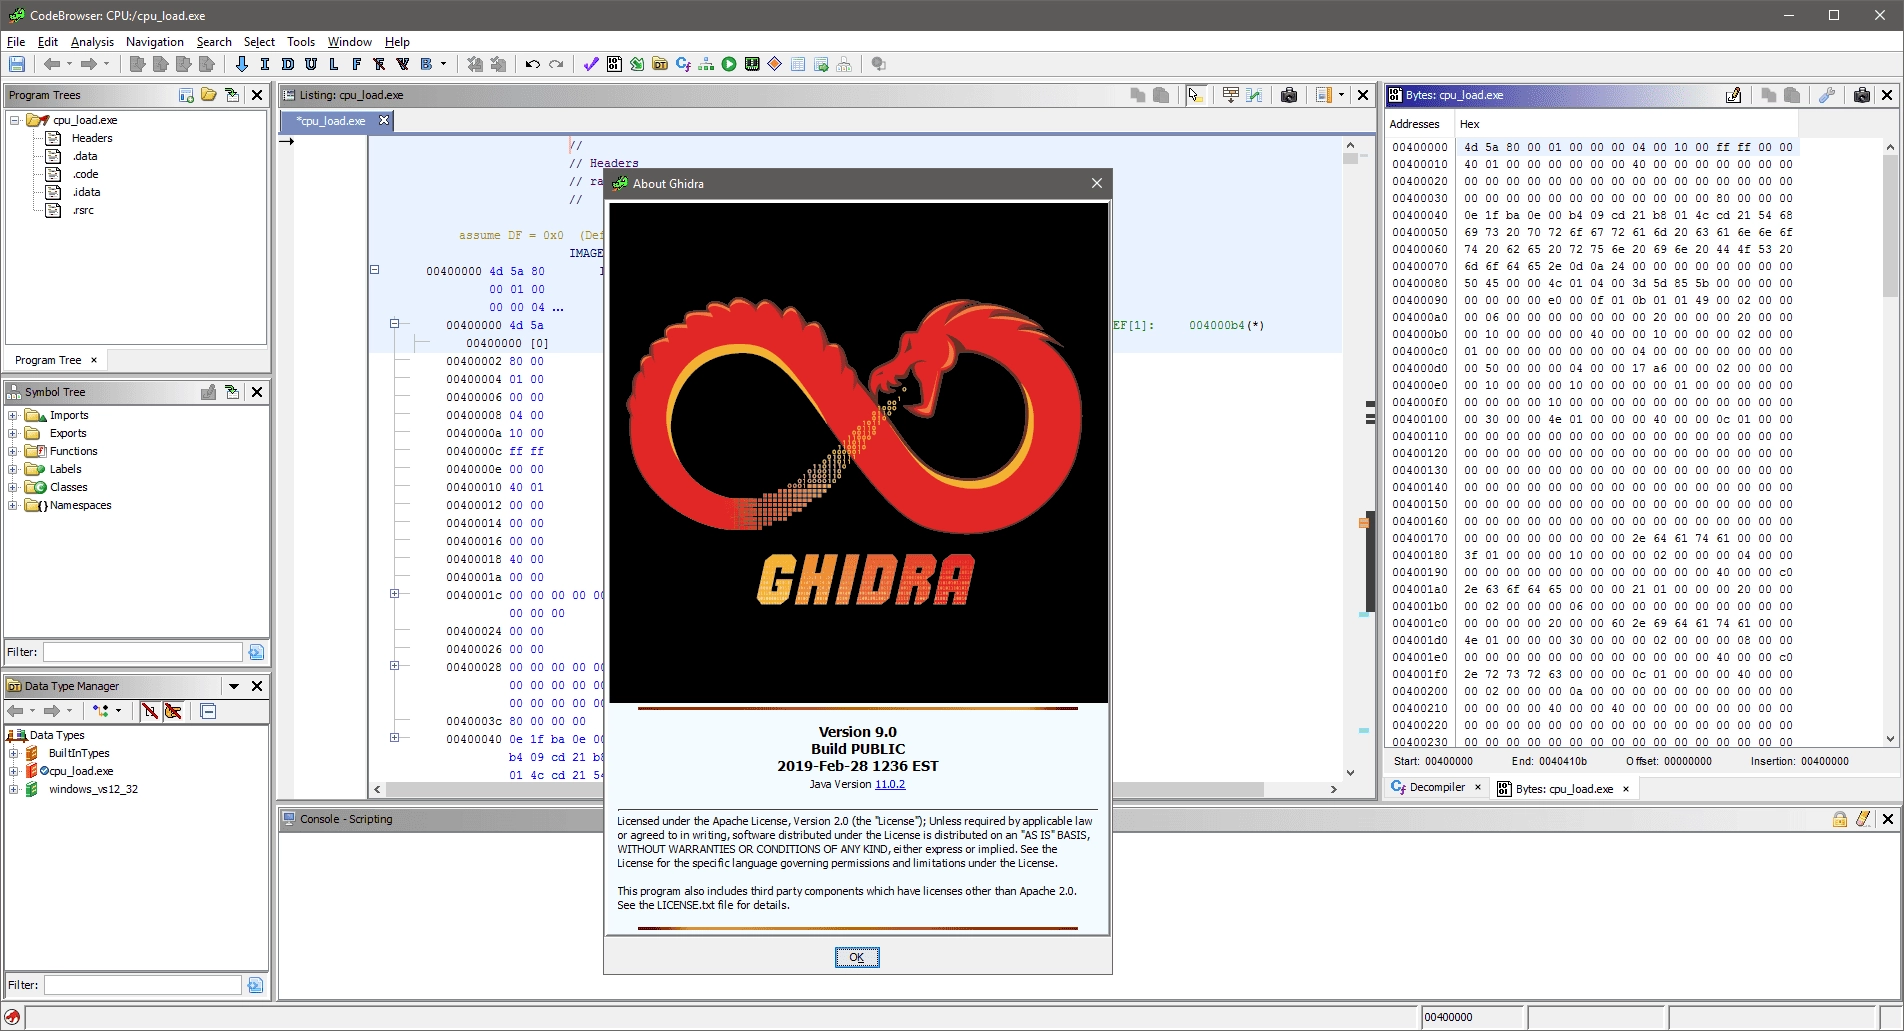The width and height of the screenshot is (1904, 1031).
Task: Navigate to next Instruction (I) toolbar icon
Action: 264,64
